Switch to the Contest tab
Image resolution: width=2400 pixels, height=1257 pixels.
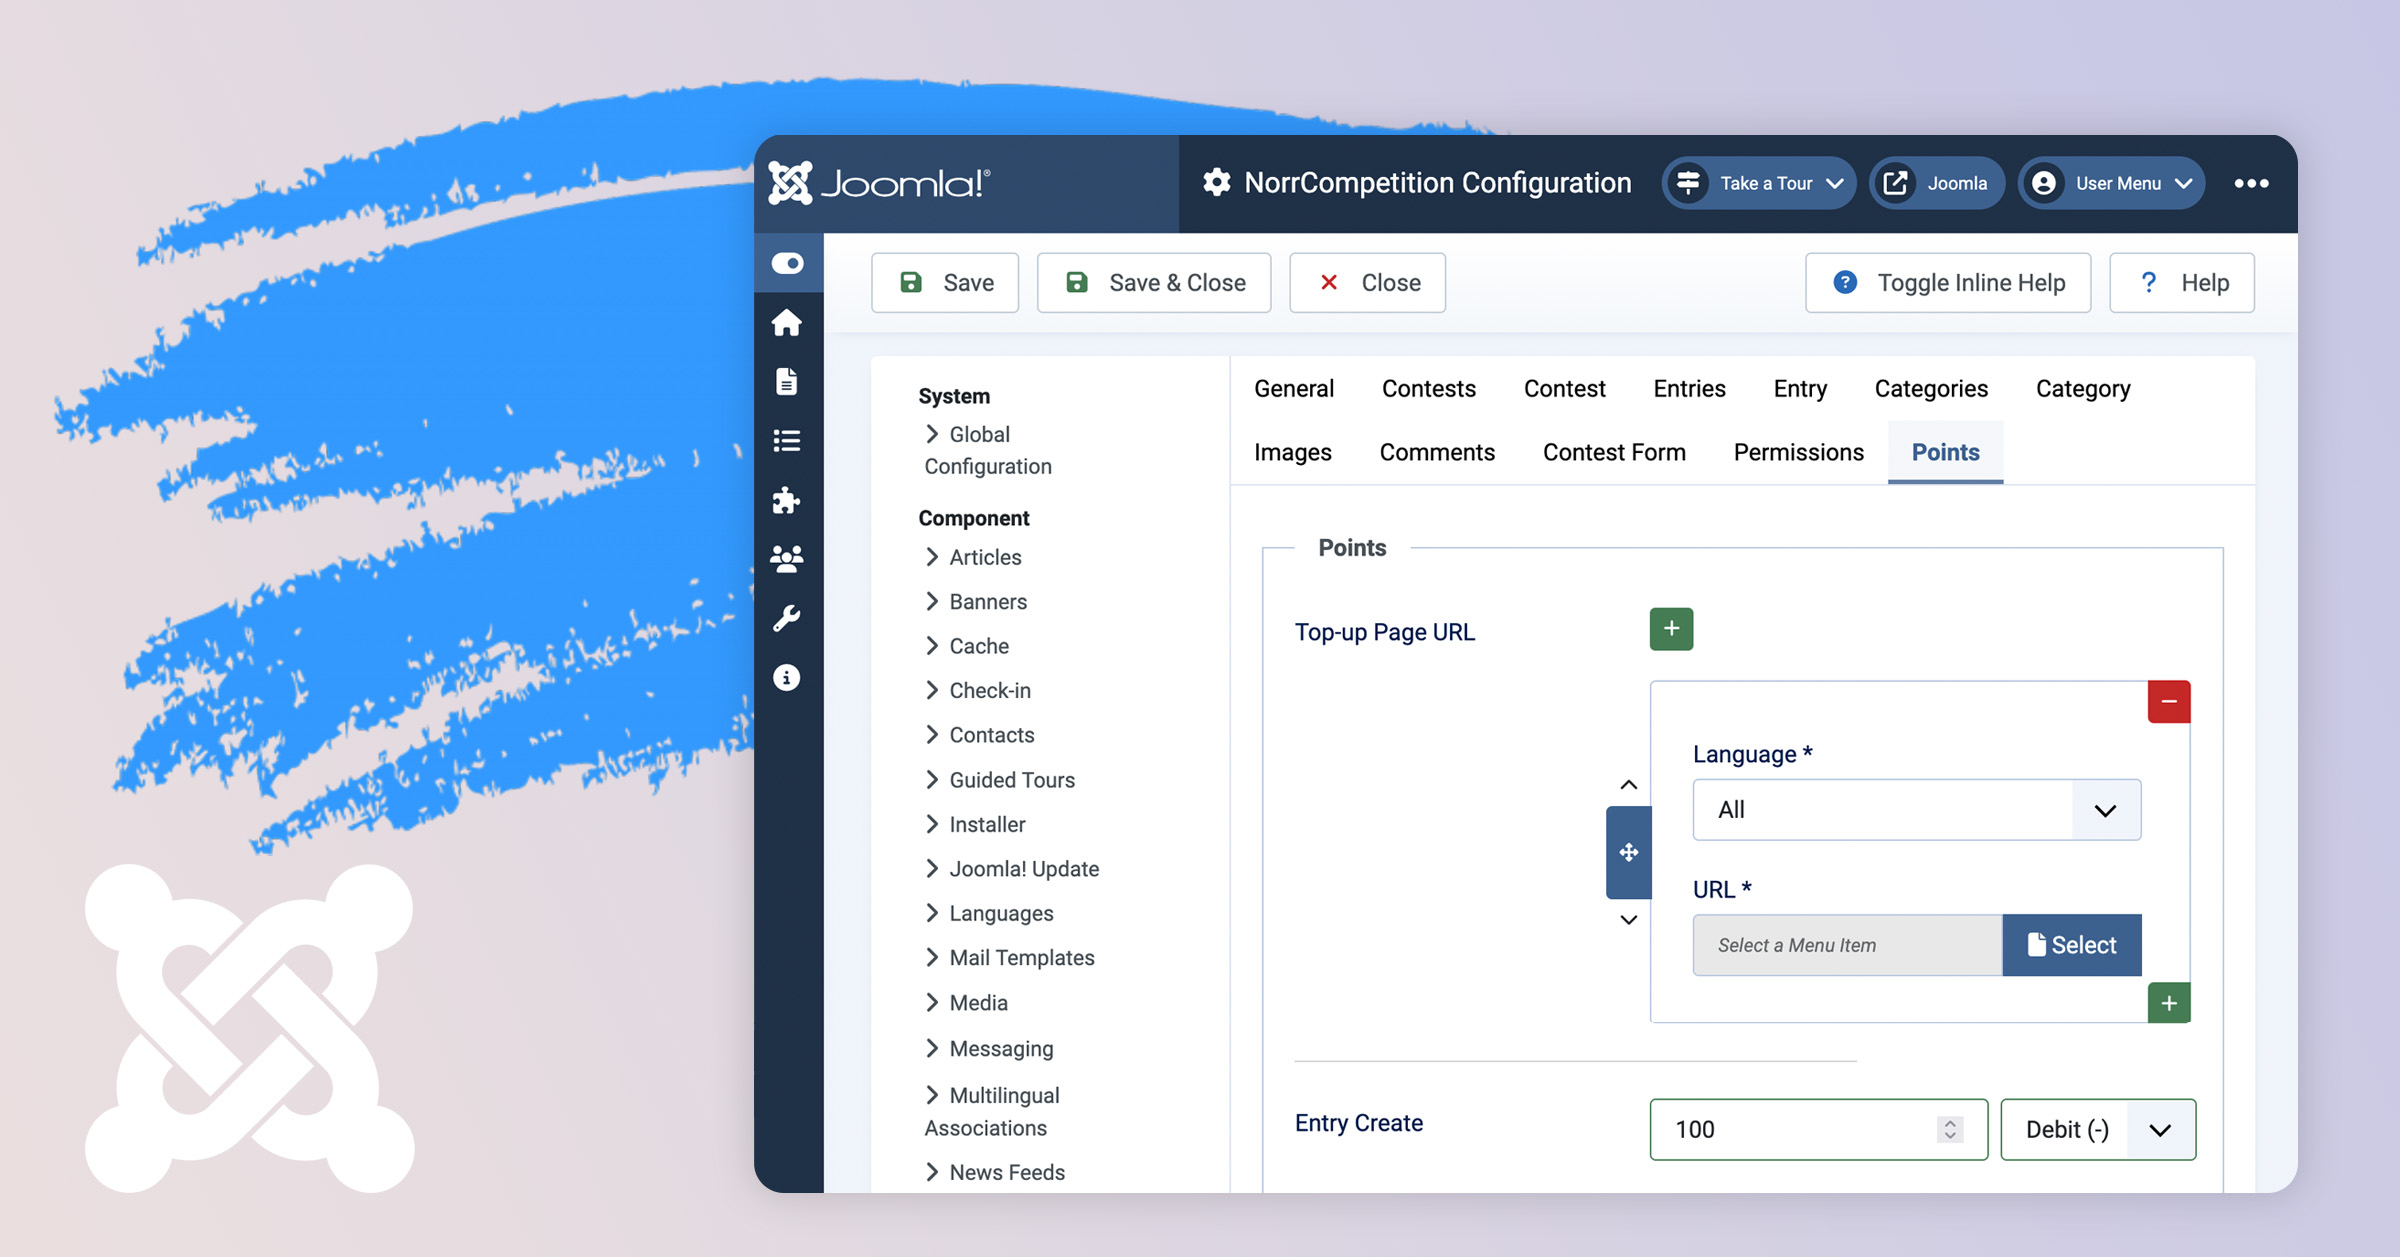click(x=1565, y=389)
